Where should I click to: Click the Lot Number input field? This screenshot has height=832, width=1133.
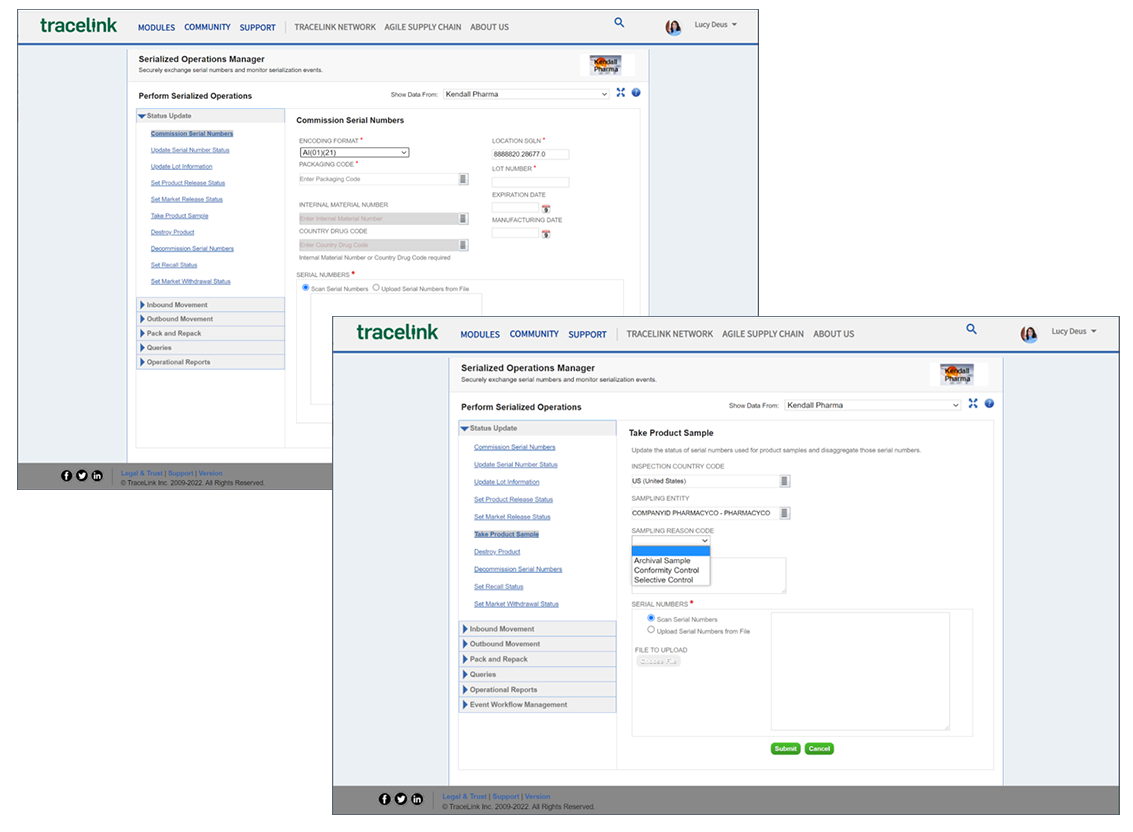point(530,182)
